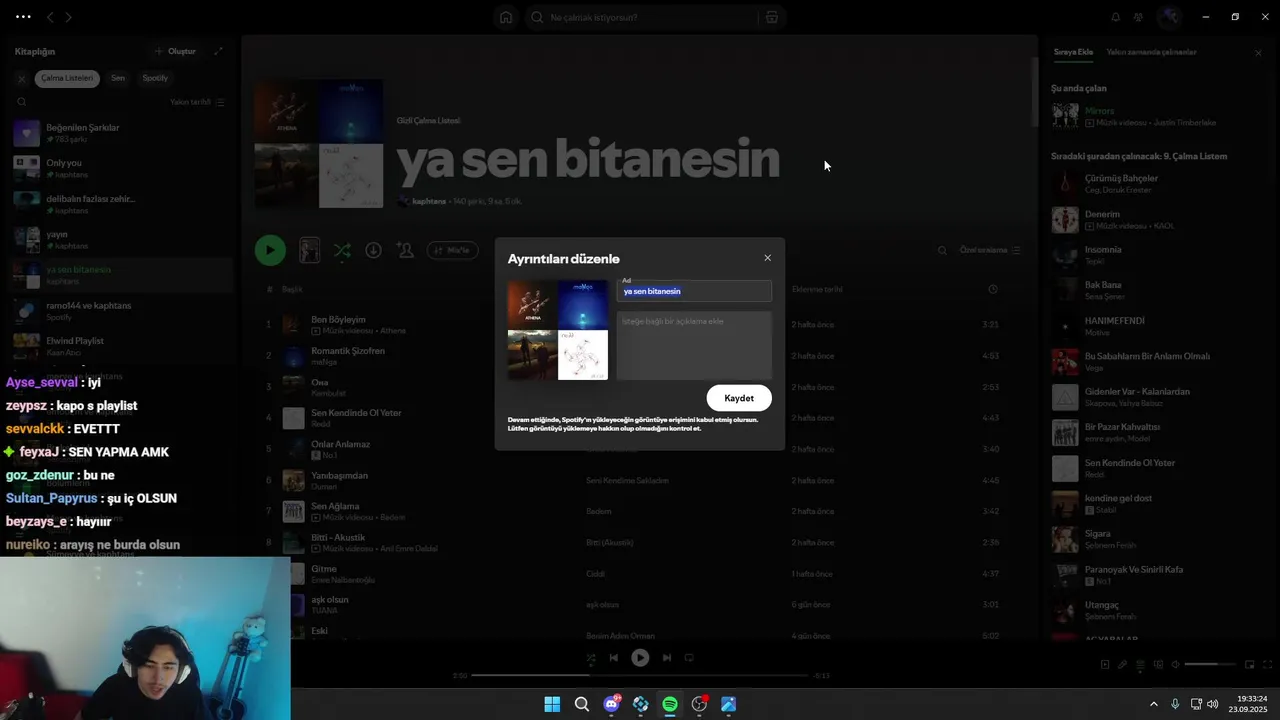Toggle playlist shuffle next to play button
This screenshot has width=1280, height=720.
(342, 250)
